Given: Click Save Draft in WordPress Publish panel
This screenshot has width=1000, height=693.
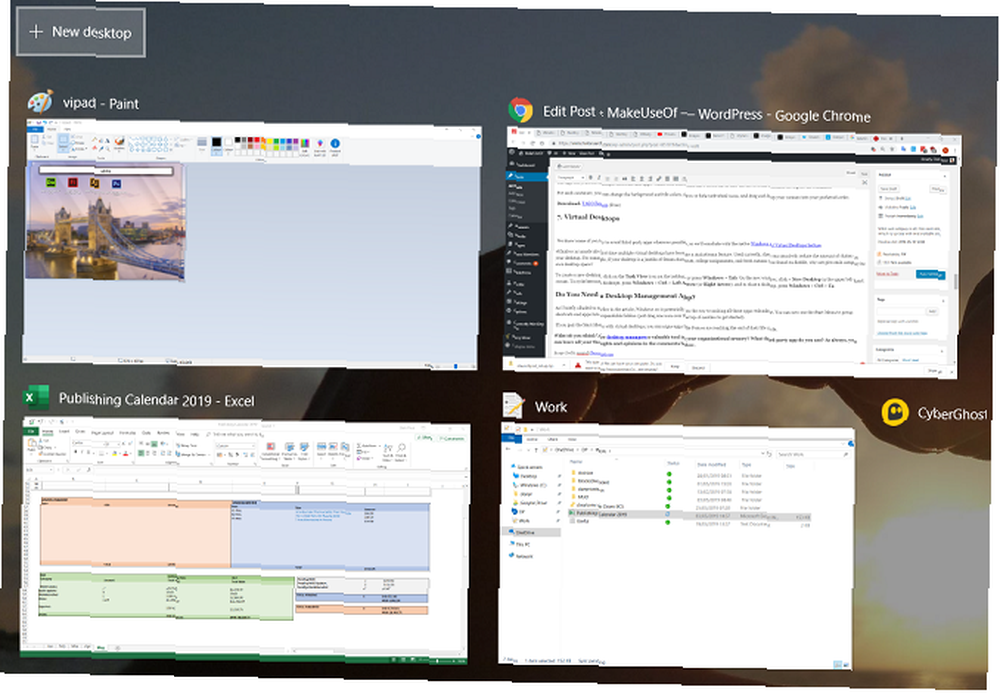Looking at the screenshot, I should (x=888, y=189).
